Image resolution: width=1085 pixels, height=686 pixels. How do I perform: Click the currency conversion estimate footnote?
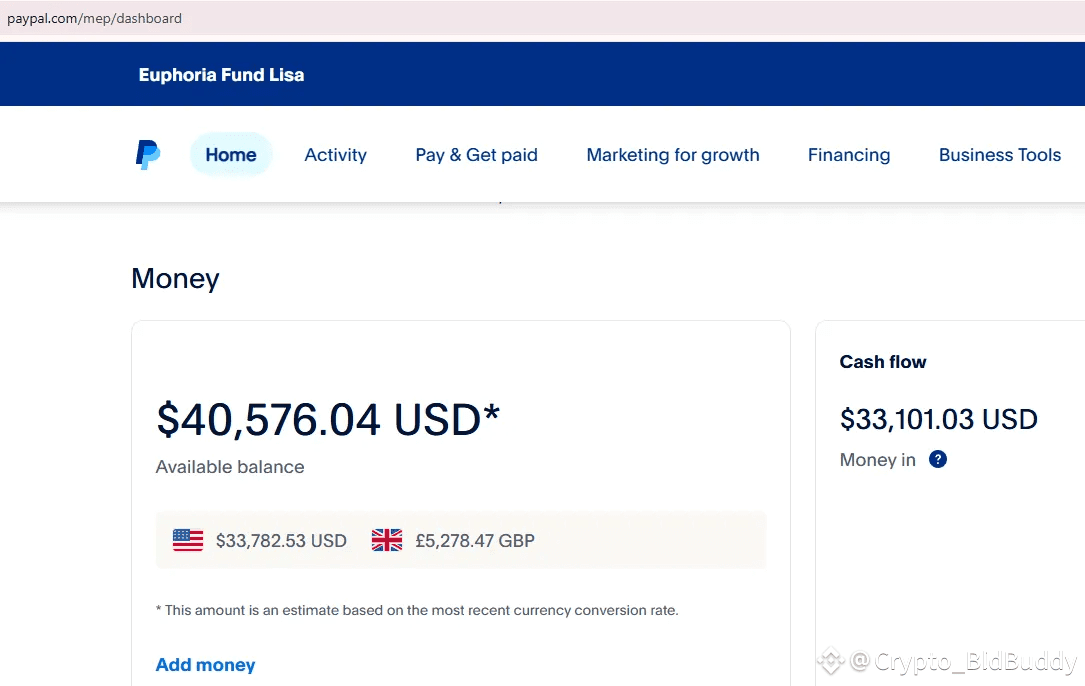(417, 610)
